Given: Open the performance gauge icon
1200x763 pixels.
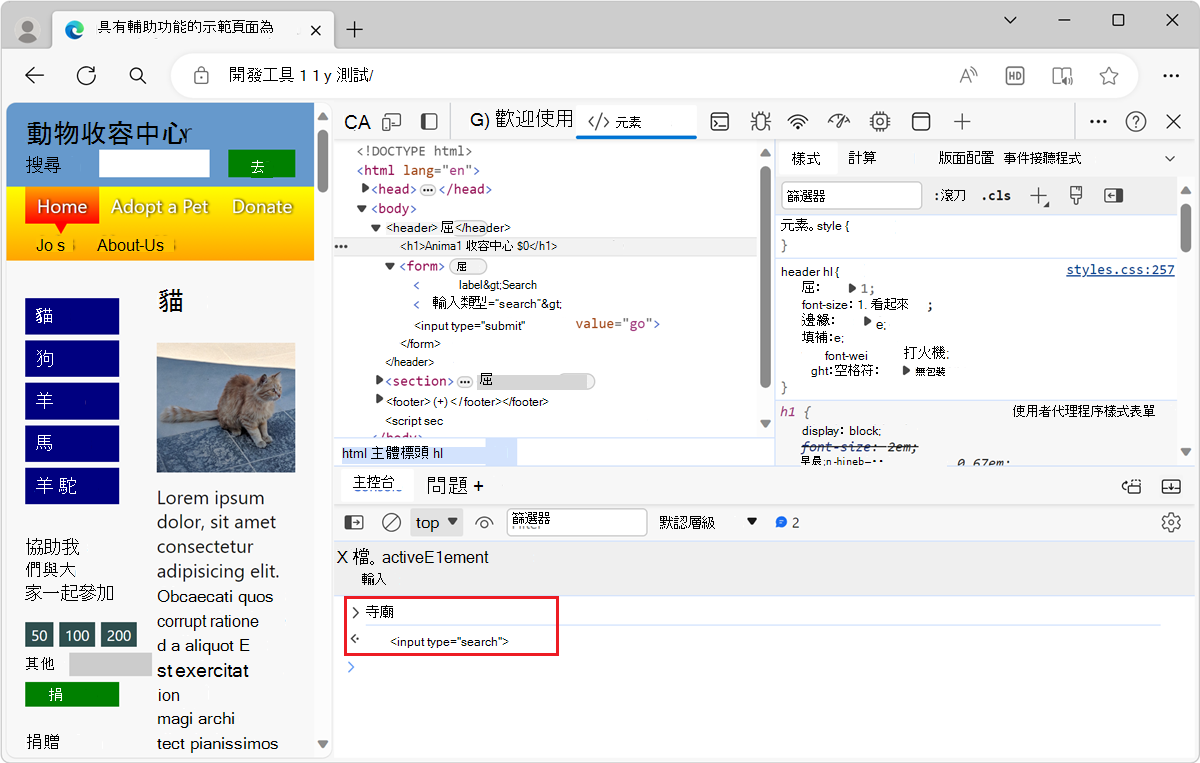Looking at the screenshot, I should click(838, 121).
